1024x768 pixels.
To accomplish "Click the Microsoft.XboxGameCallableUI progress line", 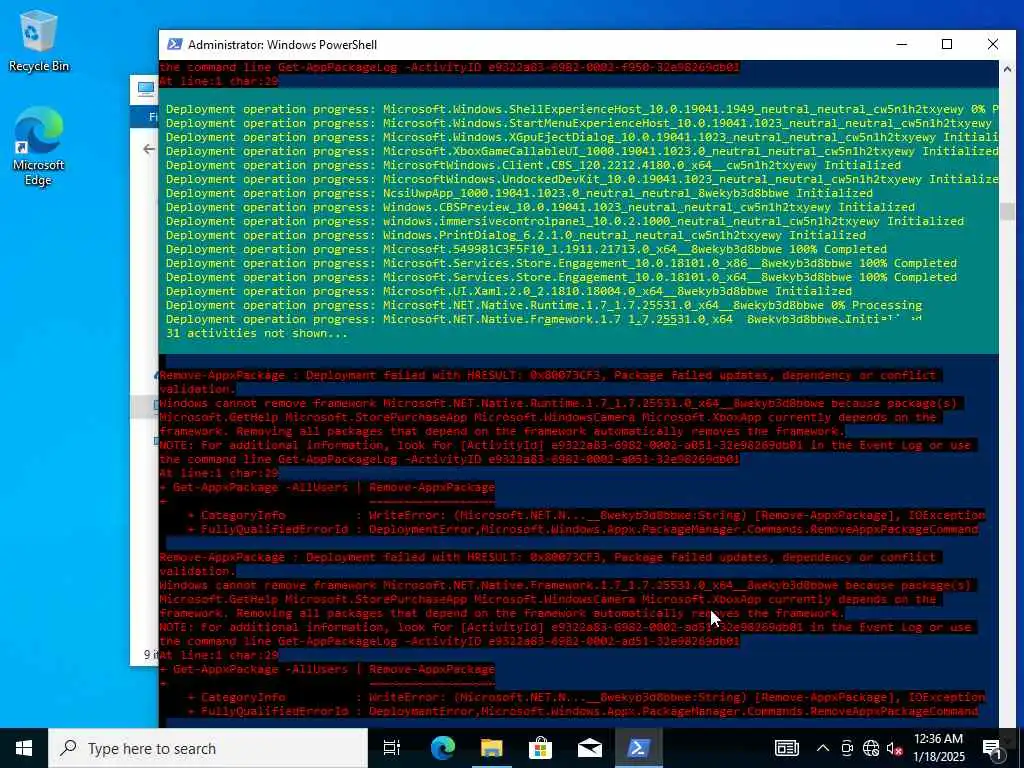I will point(582,152).
